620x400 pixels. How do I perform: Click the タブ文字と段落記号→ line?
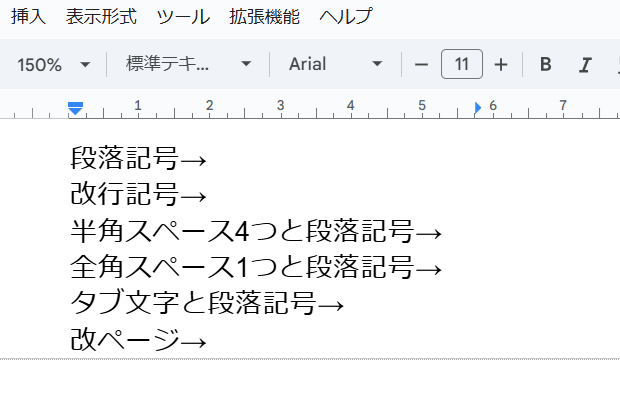[x=207, y=304]
